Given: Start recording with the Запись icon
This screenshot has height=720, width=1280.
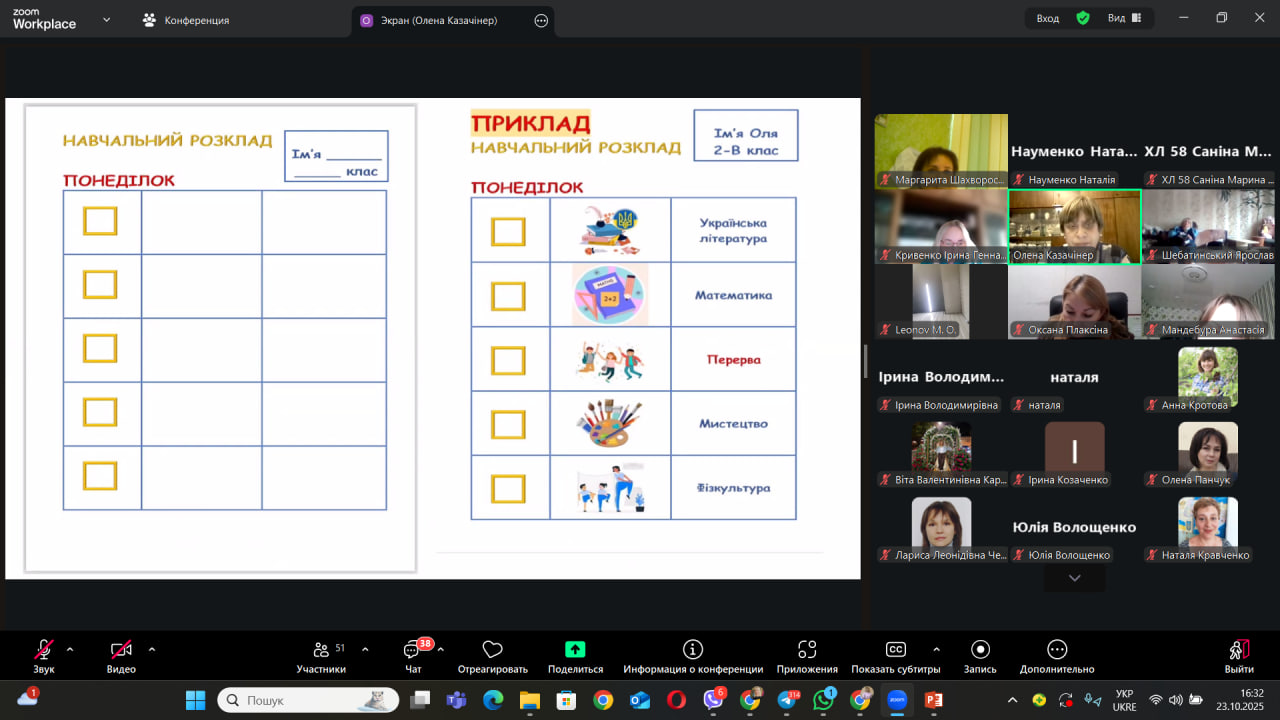Looking at the screenshot, I should pos(980,651).
